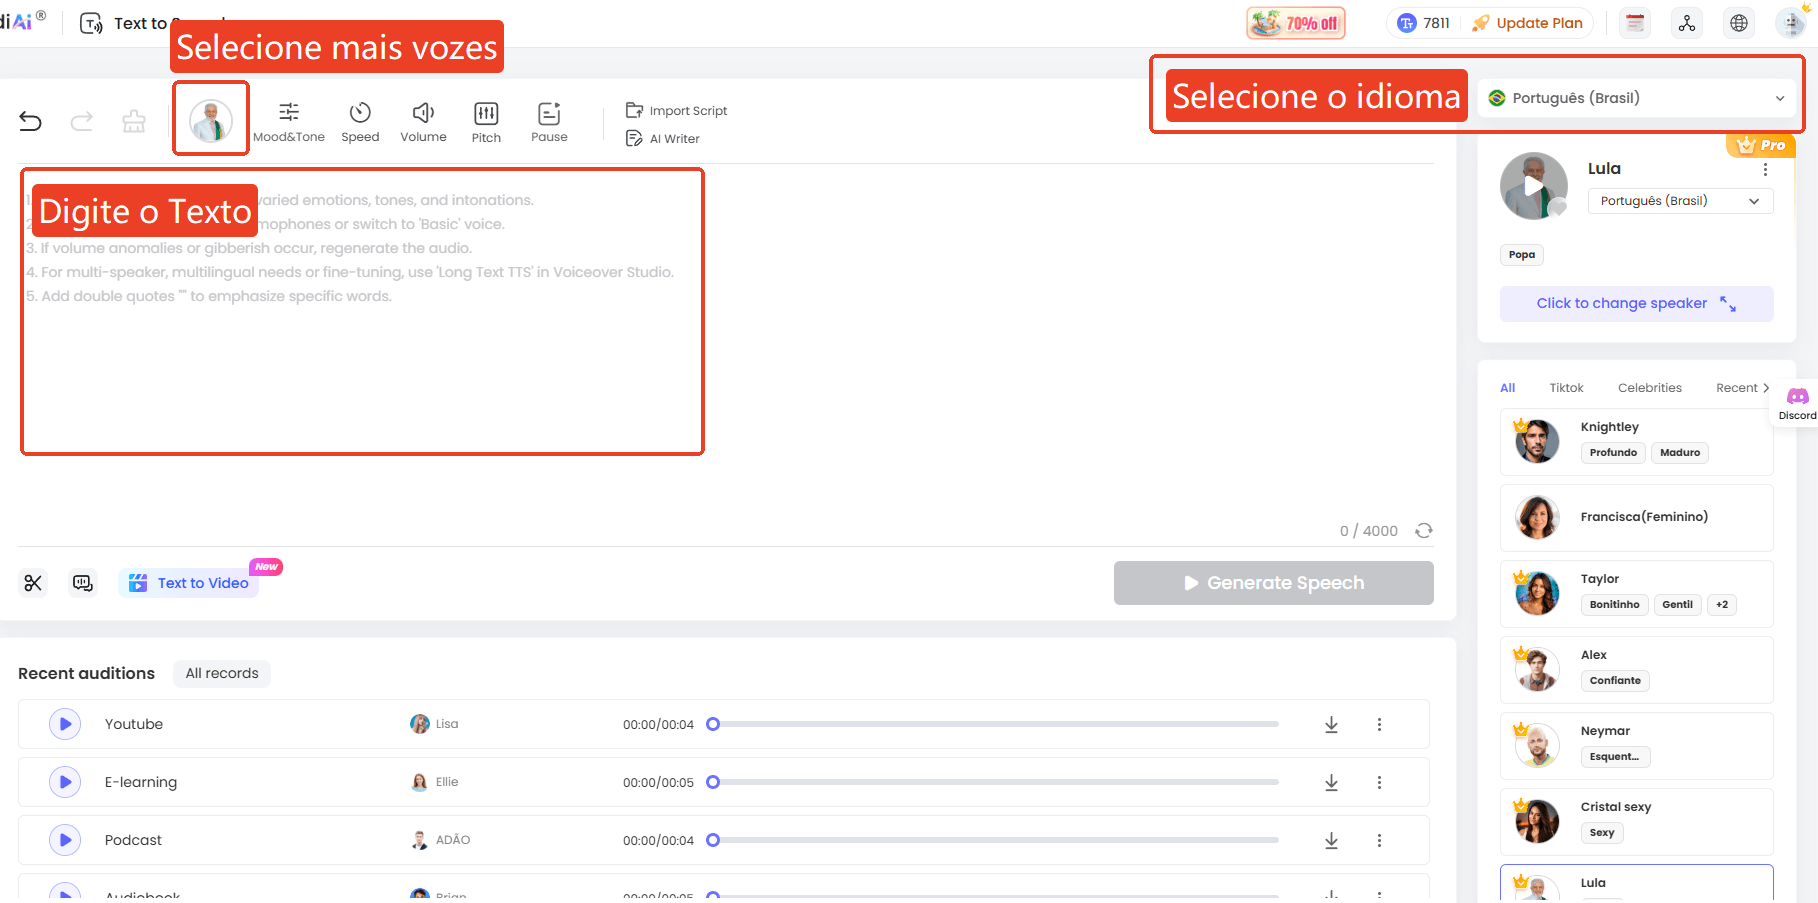The image size is (1818, 903).
Task: Open more options for the Youtube audition
Action: [x=1379, y=724]
